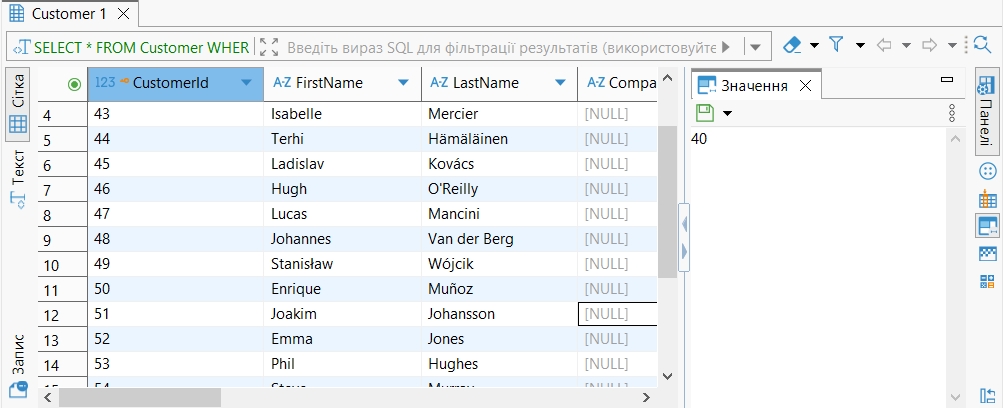Click the SELECT * FROM Customer query text
The width and height of the screenshot is (1003, 408).
141,47
